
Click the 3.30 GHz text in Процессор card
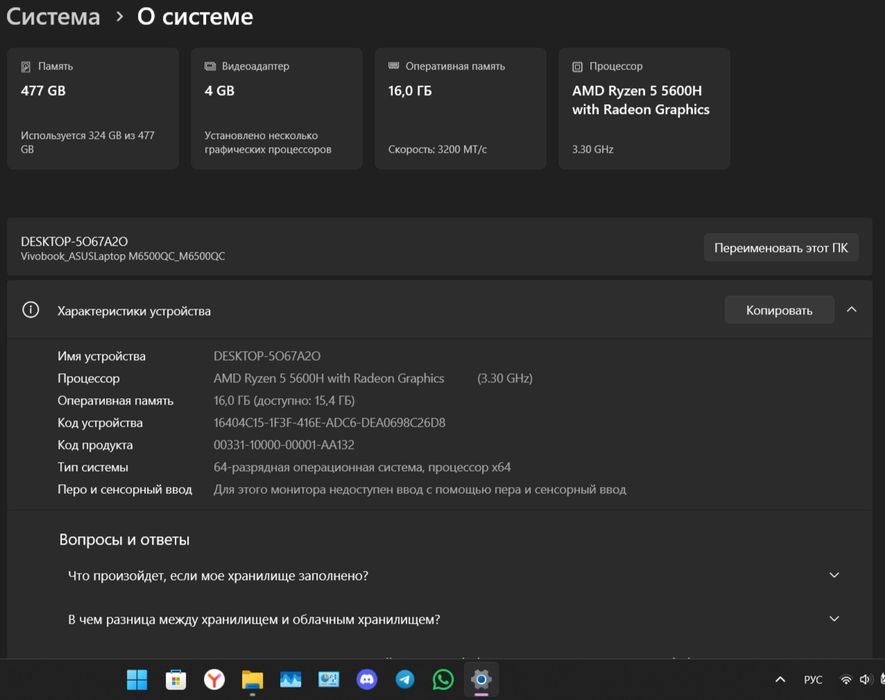point(593,150)
